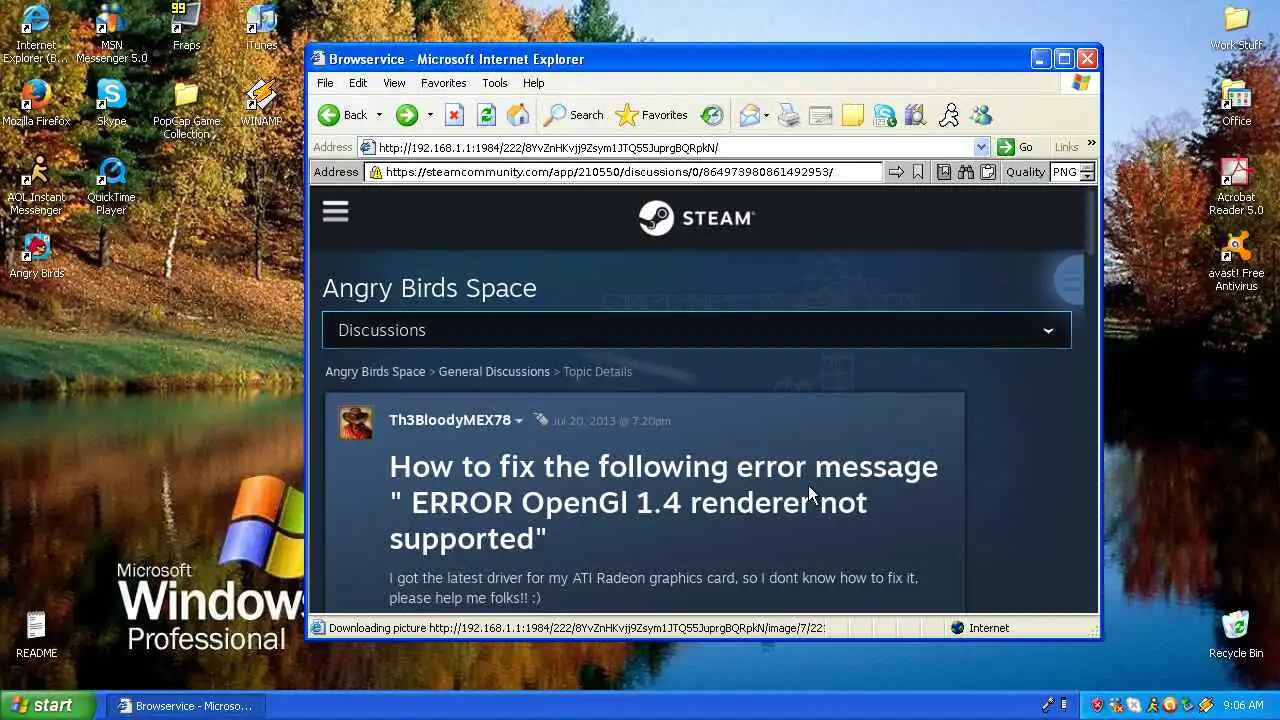Open the Angry Birds Space breadcrumb link
This screenshot has width=1280, height=720.
(x=375, y=371)
